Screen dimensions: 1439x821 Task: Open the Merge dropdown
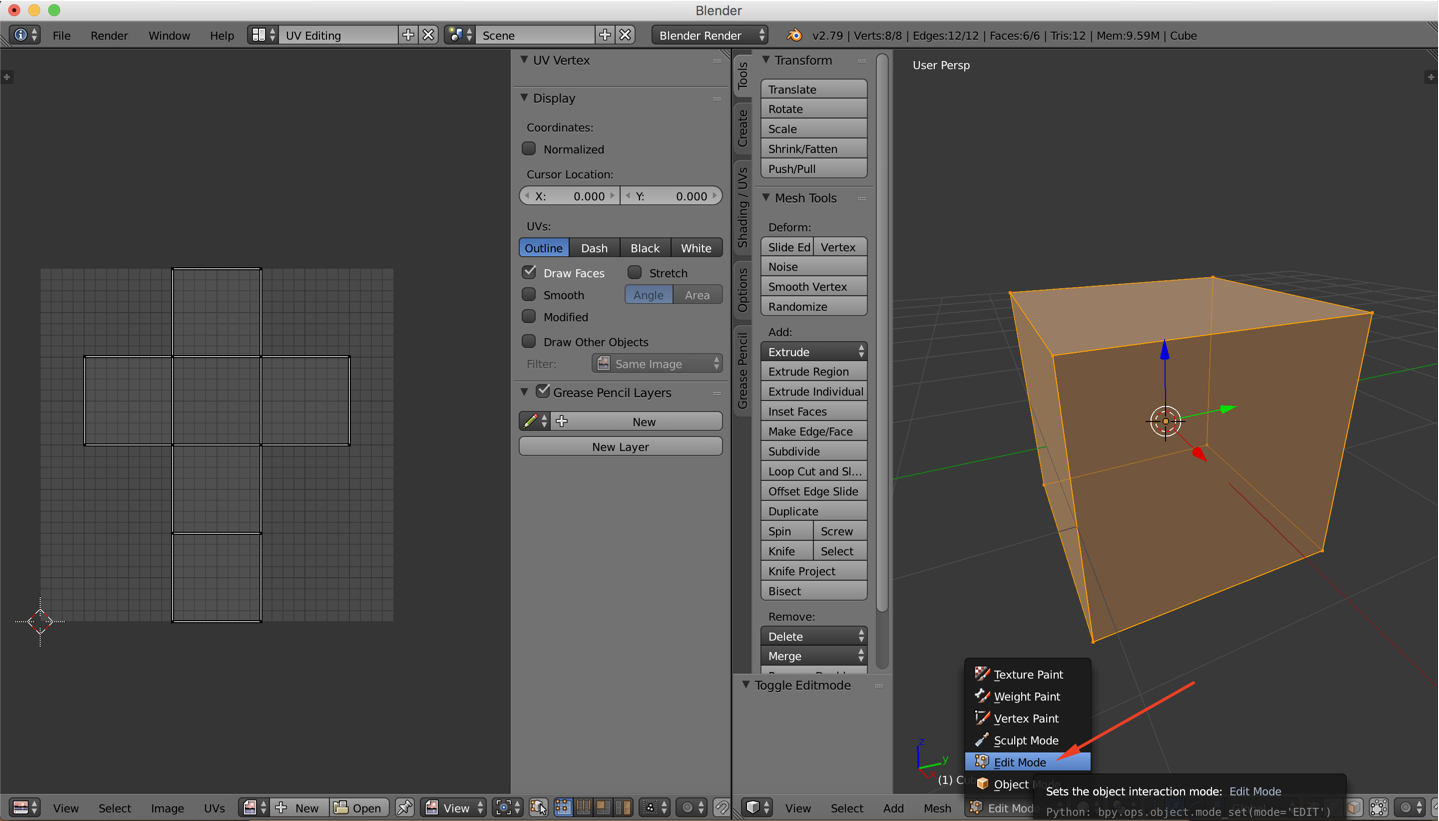814,656
